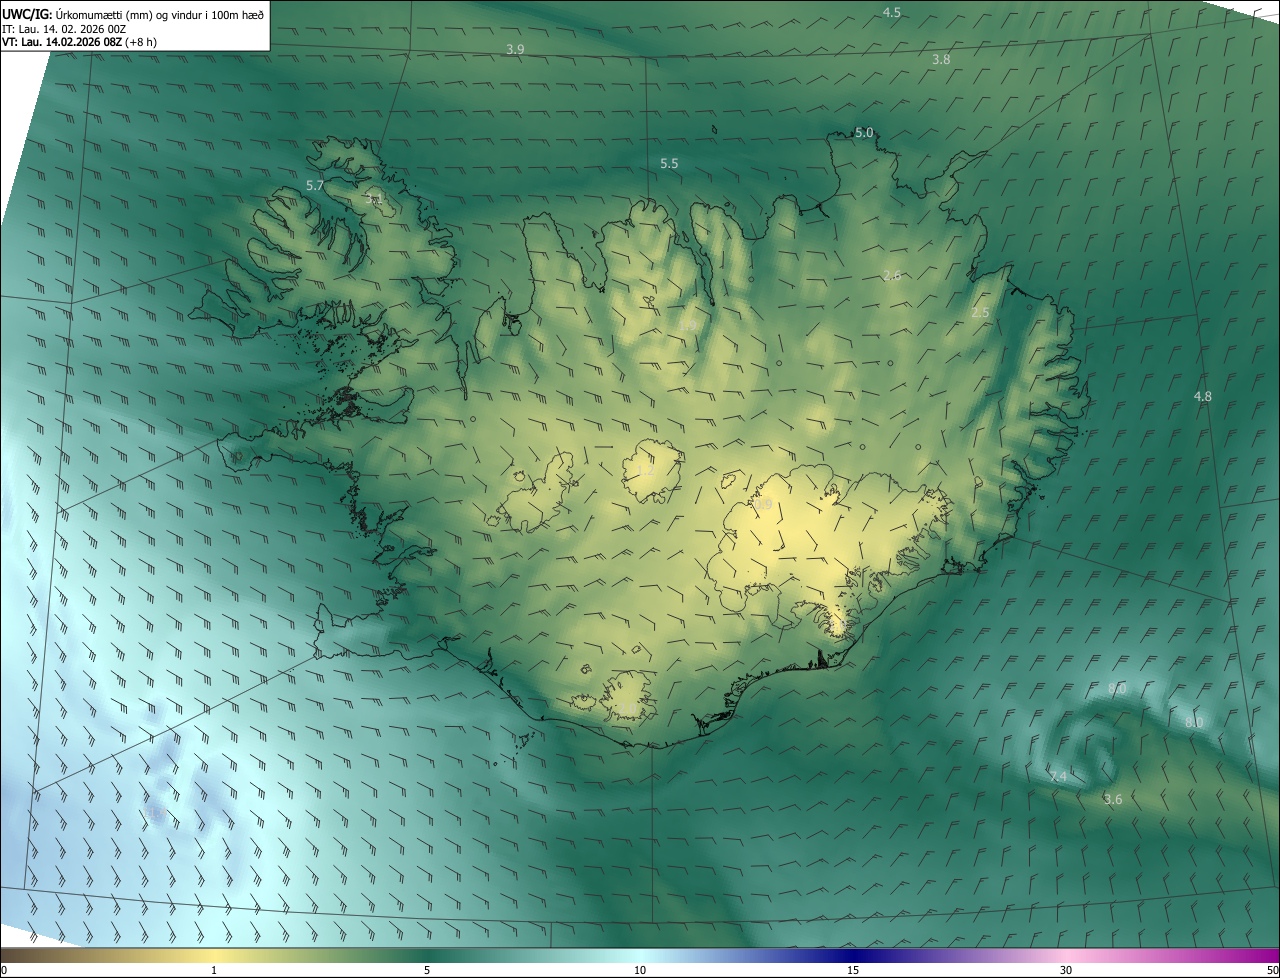
Task: Click the 2.5 value on the map
Action: [980, 313]
